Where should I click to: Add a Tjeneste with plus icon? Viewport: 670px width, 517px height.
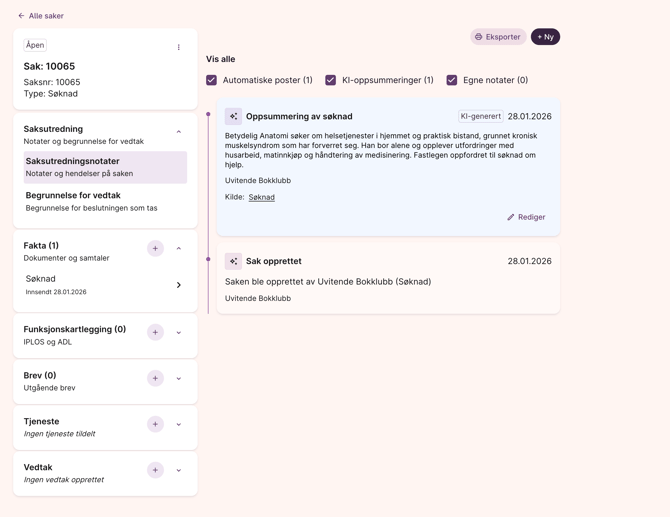[x=155, y=424]
